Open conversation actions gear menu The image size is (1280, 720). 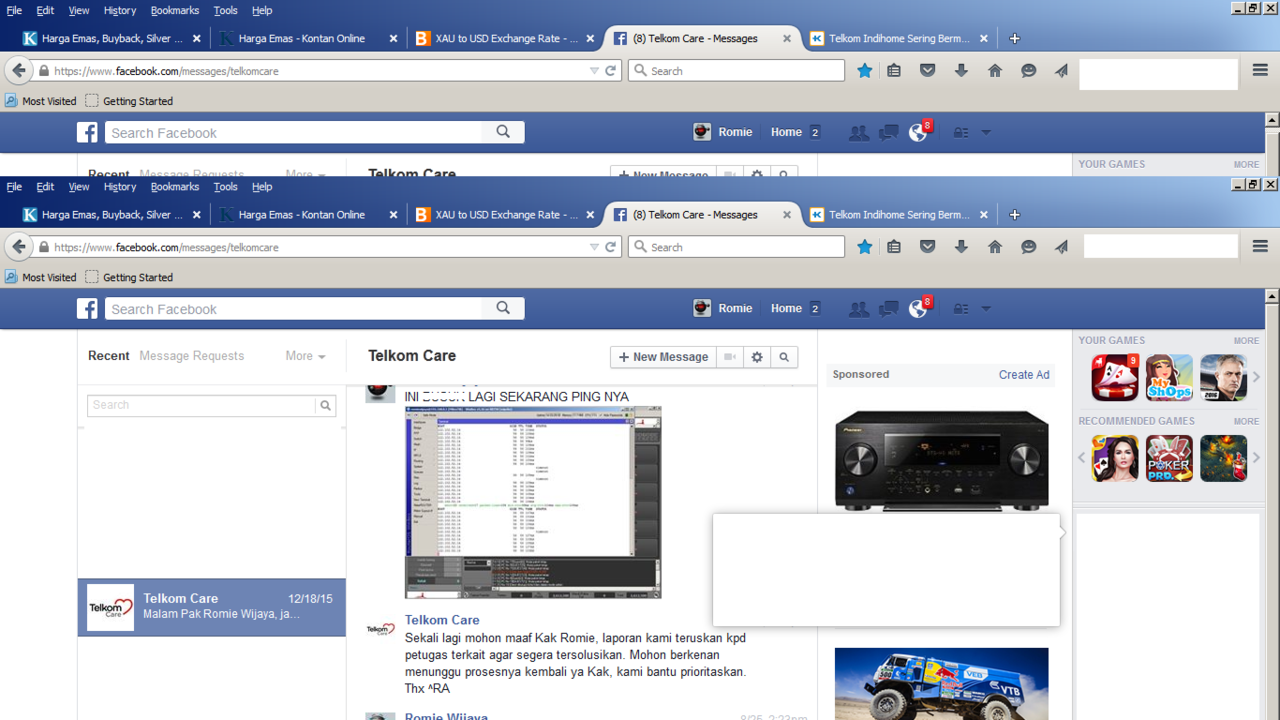click(757, 357)
